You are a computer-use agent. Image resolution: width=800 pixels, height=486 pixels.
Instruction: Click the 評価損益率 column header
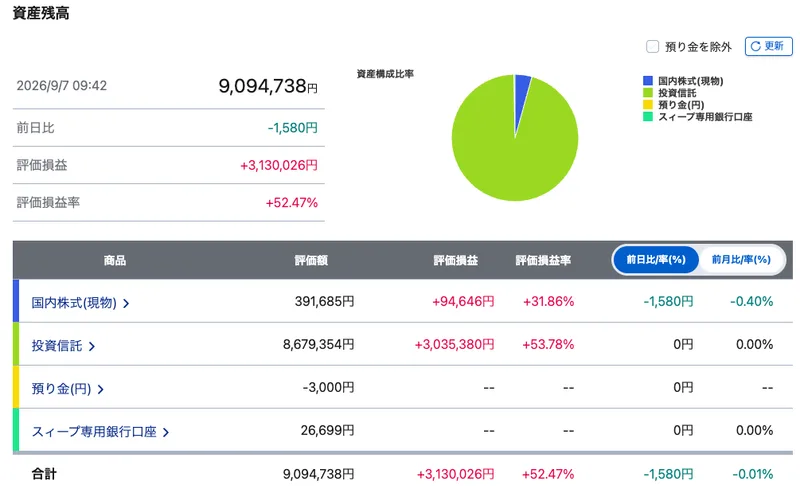click(x=543, y=261)
